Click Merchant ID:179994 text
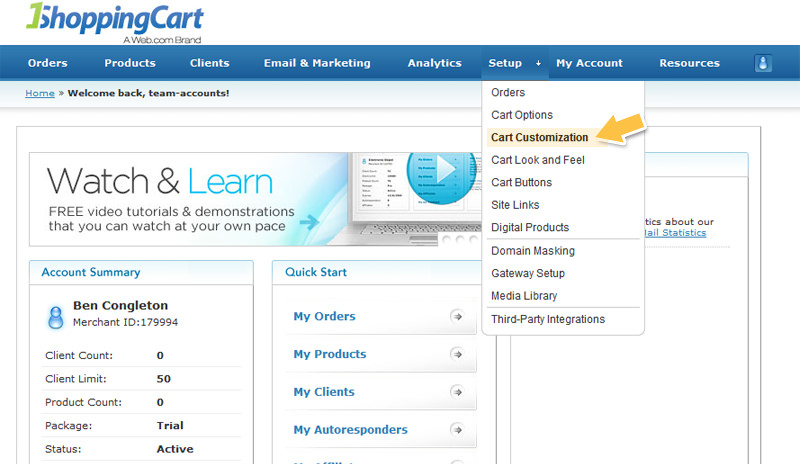Image resolution: width=800 pixels, height=464 pixels. click(x=126, y=323)
